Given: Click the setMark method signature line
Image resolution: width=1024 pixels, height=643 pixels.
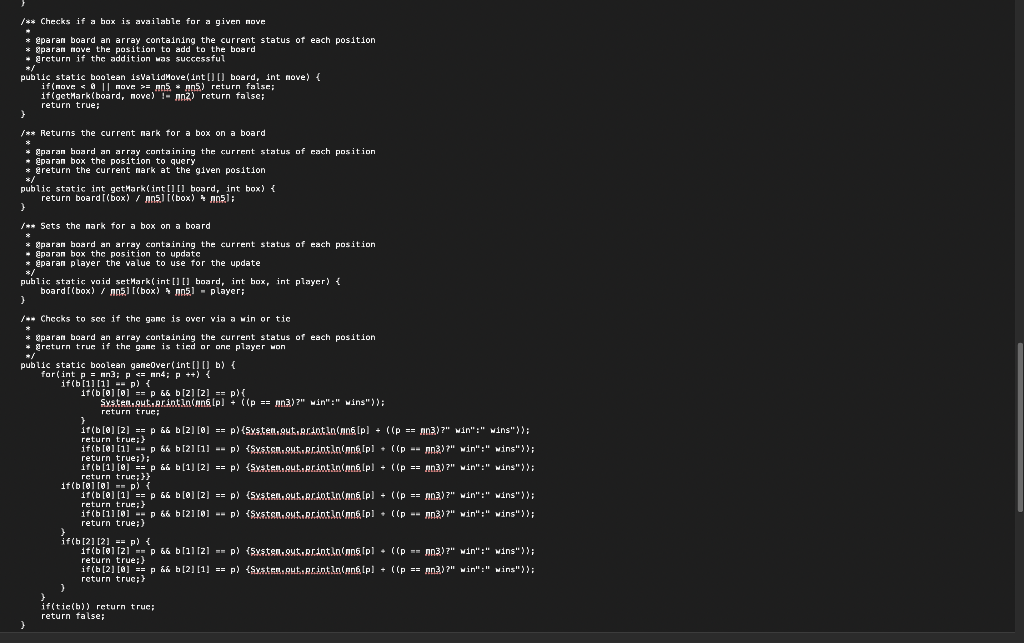Looking at the screenshot, I should pyautogui.click(x=180, y=282).
